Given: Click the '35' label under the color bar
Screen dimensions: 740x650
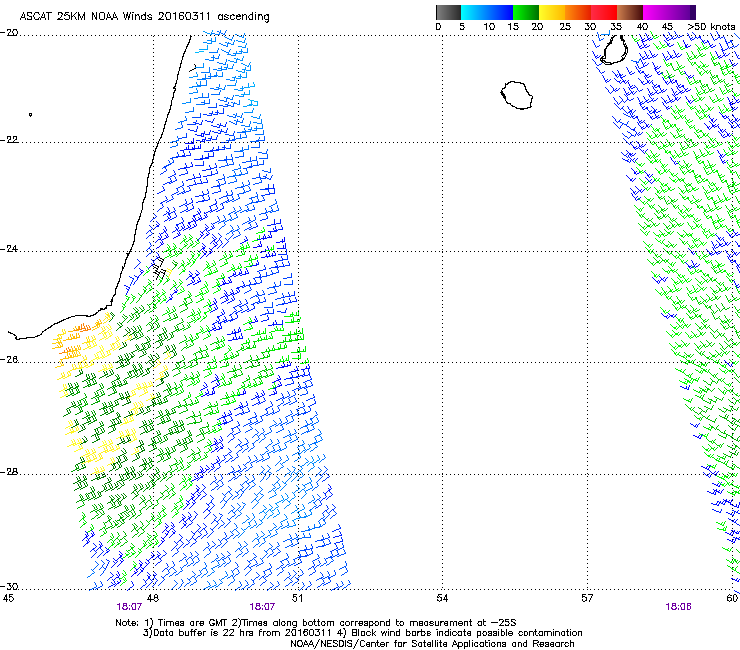Looking at the screenshot, I should pos(616,27).
